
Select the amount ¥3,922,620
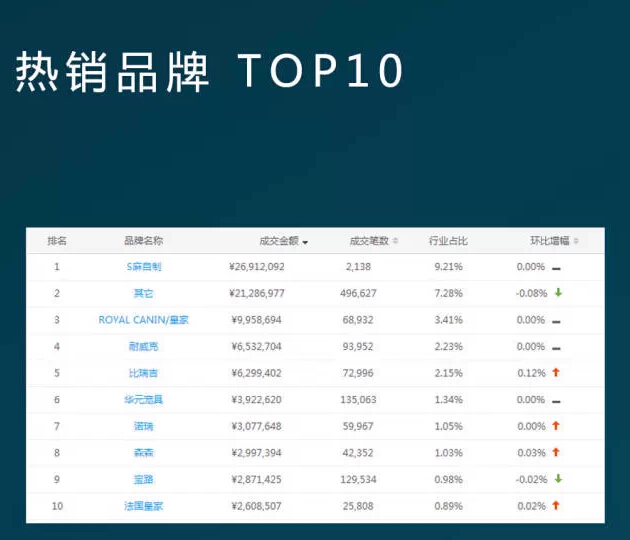pos(257,400)
